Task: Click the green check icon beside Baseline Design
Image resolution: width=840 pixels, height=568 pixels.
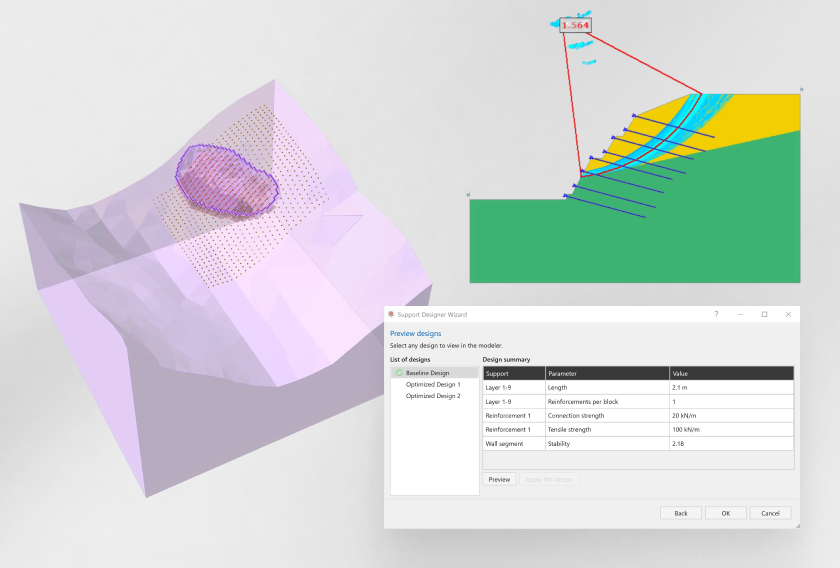Action: click(x=399, y=373)
